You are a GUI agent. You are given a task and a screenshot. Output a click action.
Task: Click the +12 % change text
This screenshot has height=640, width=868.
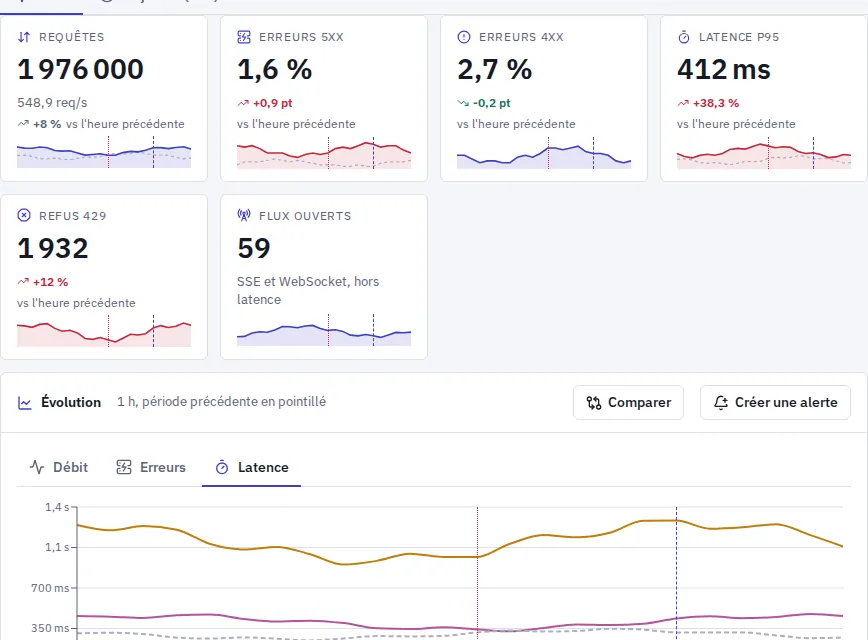point(50,282)
